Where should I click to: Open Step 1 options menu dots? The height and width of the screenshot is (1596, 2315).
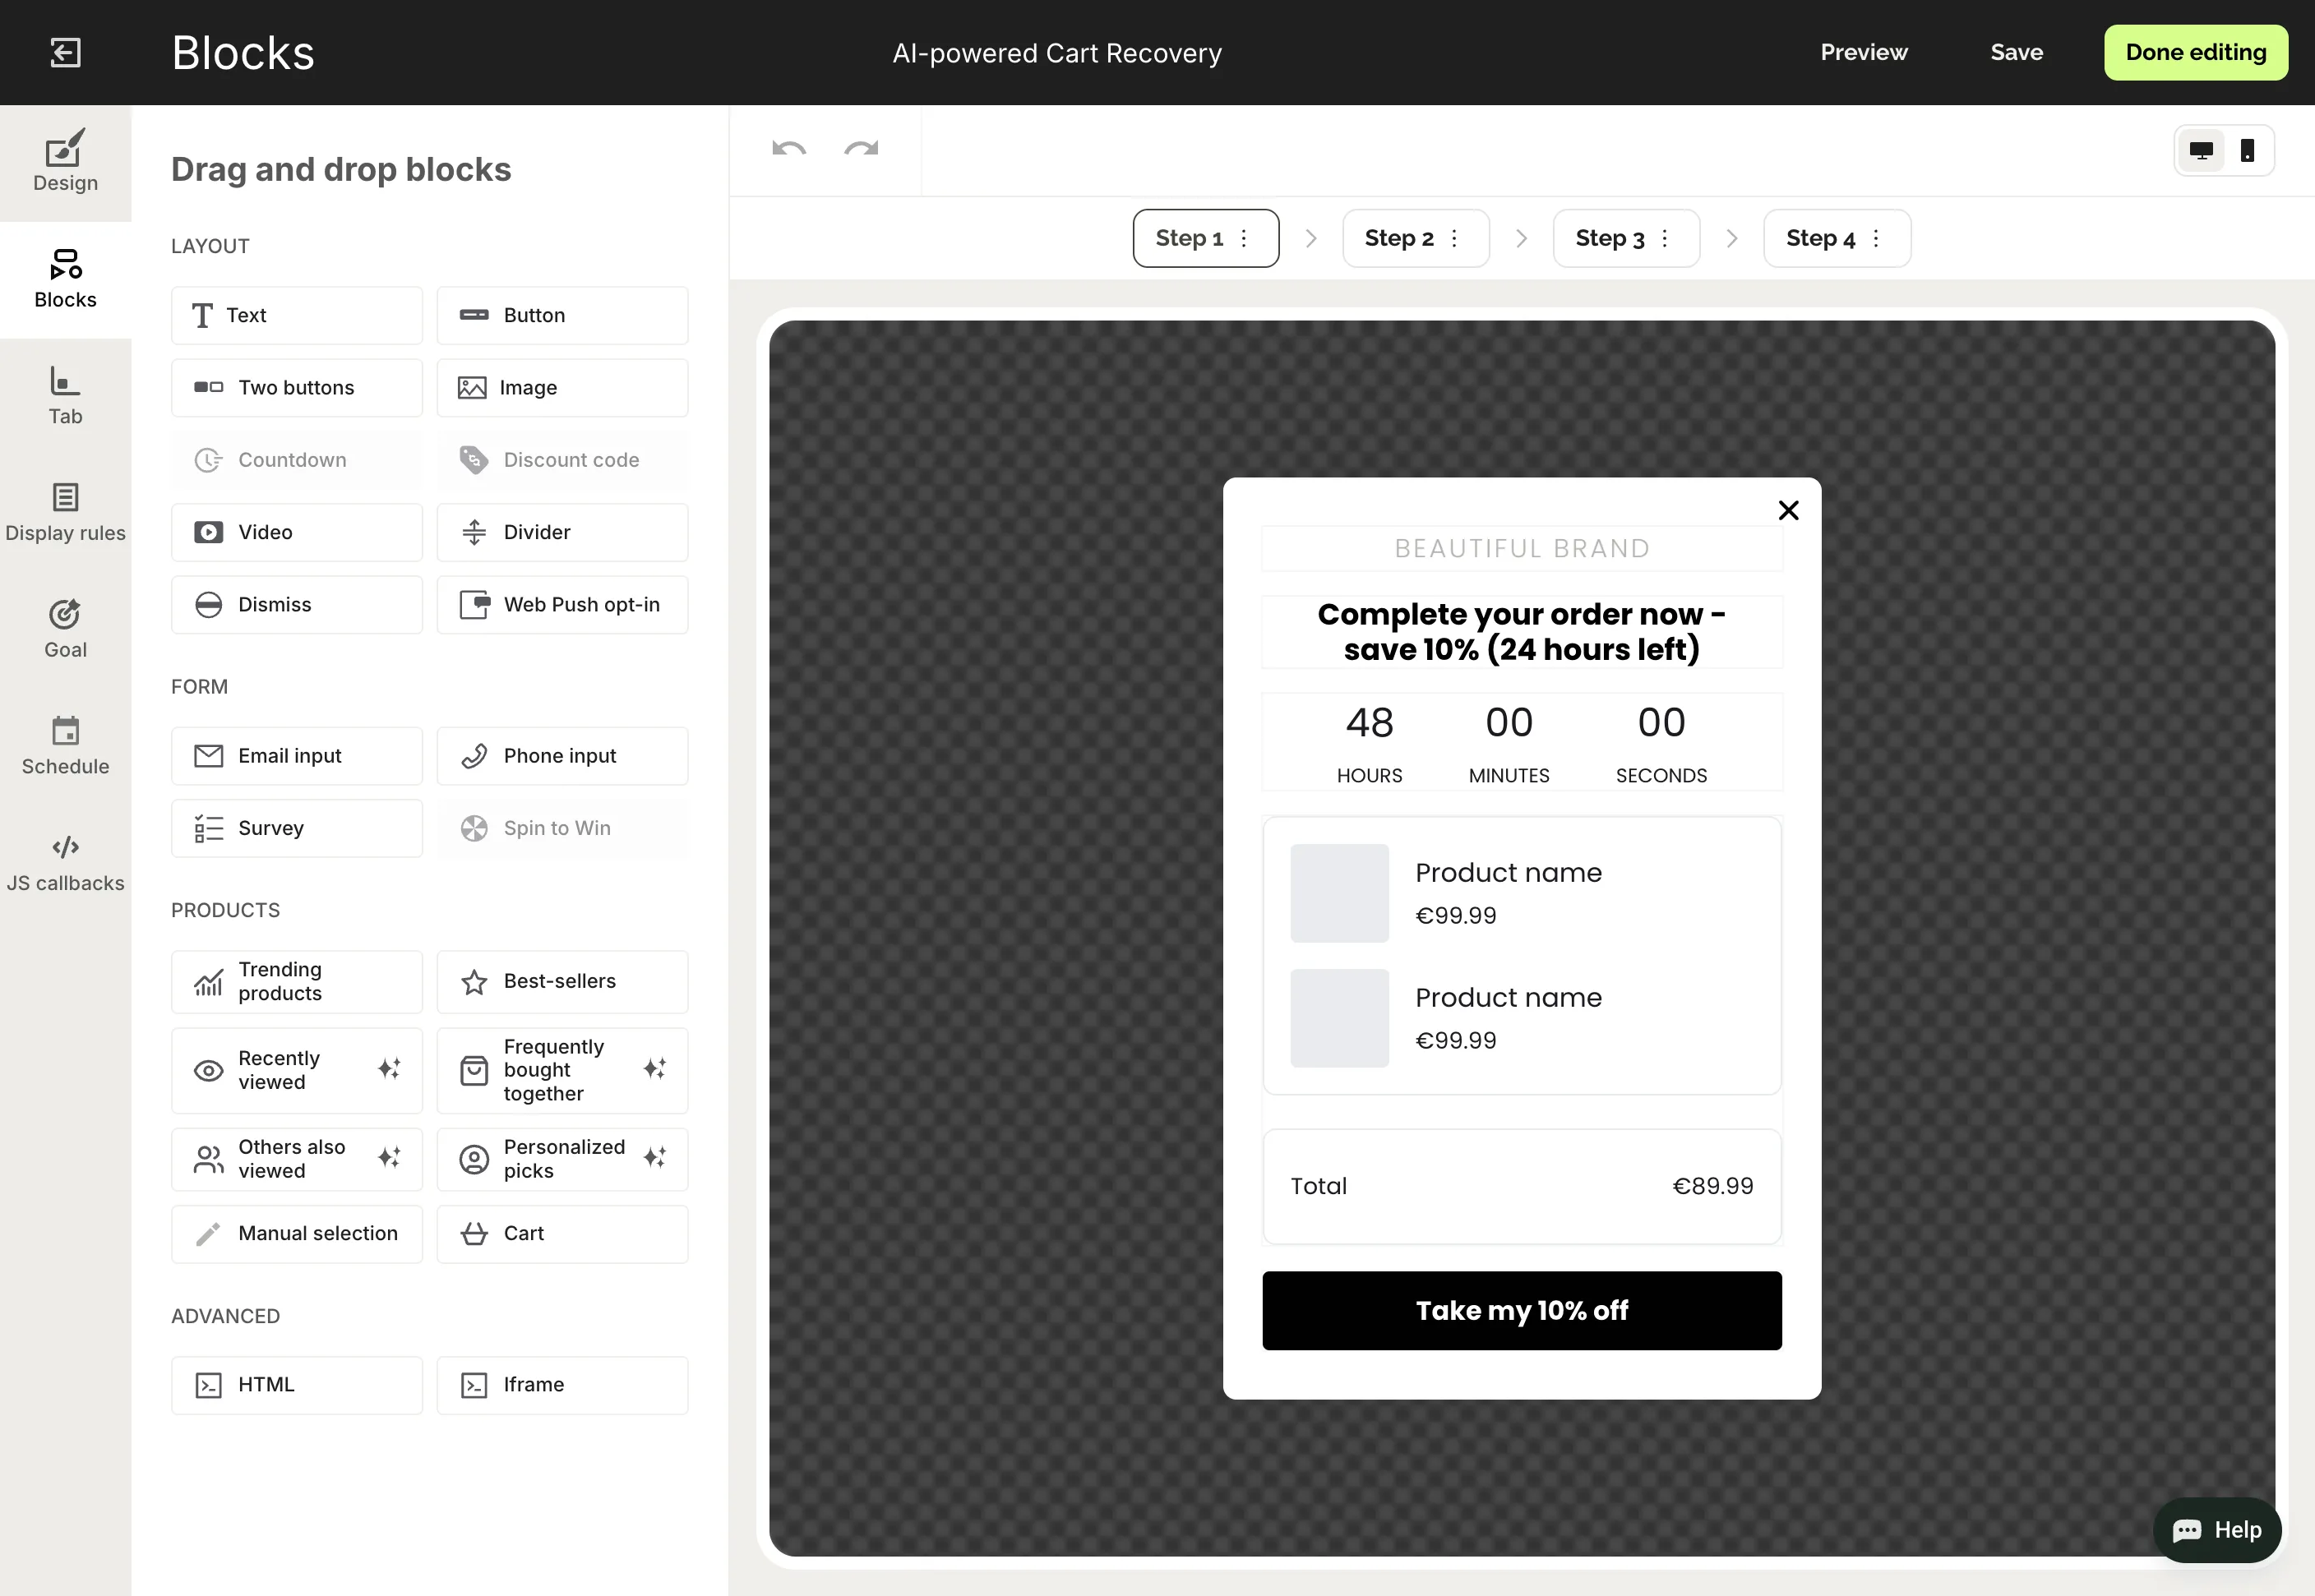[1244, 239]
